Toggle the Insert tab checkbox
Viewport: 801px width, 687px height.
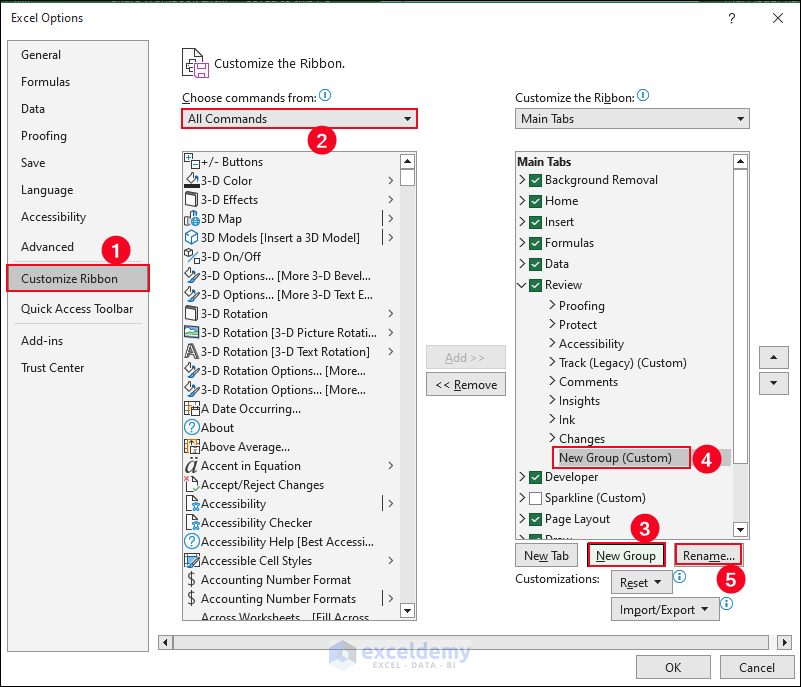coord(535,222)
